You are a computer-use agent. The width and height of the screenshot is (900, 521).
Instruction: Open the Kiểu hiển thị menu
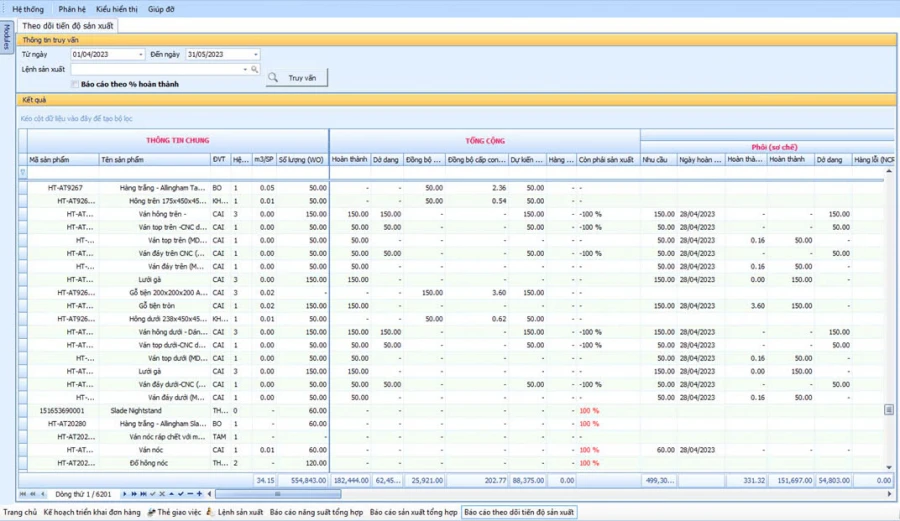pyautogui.click(x=117, y=9)
